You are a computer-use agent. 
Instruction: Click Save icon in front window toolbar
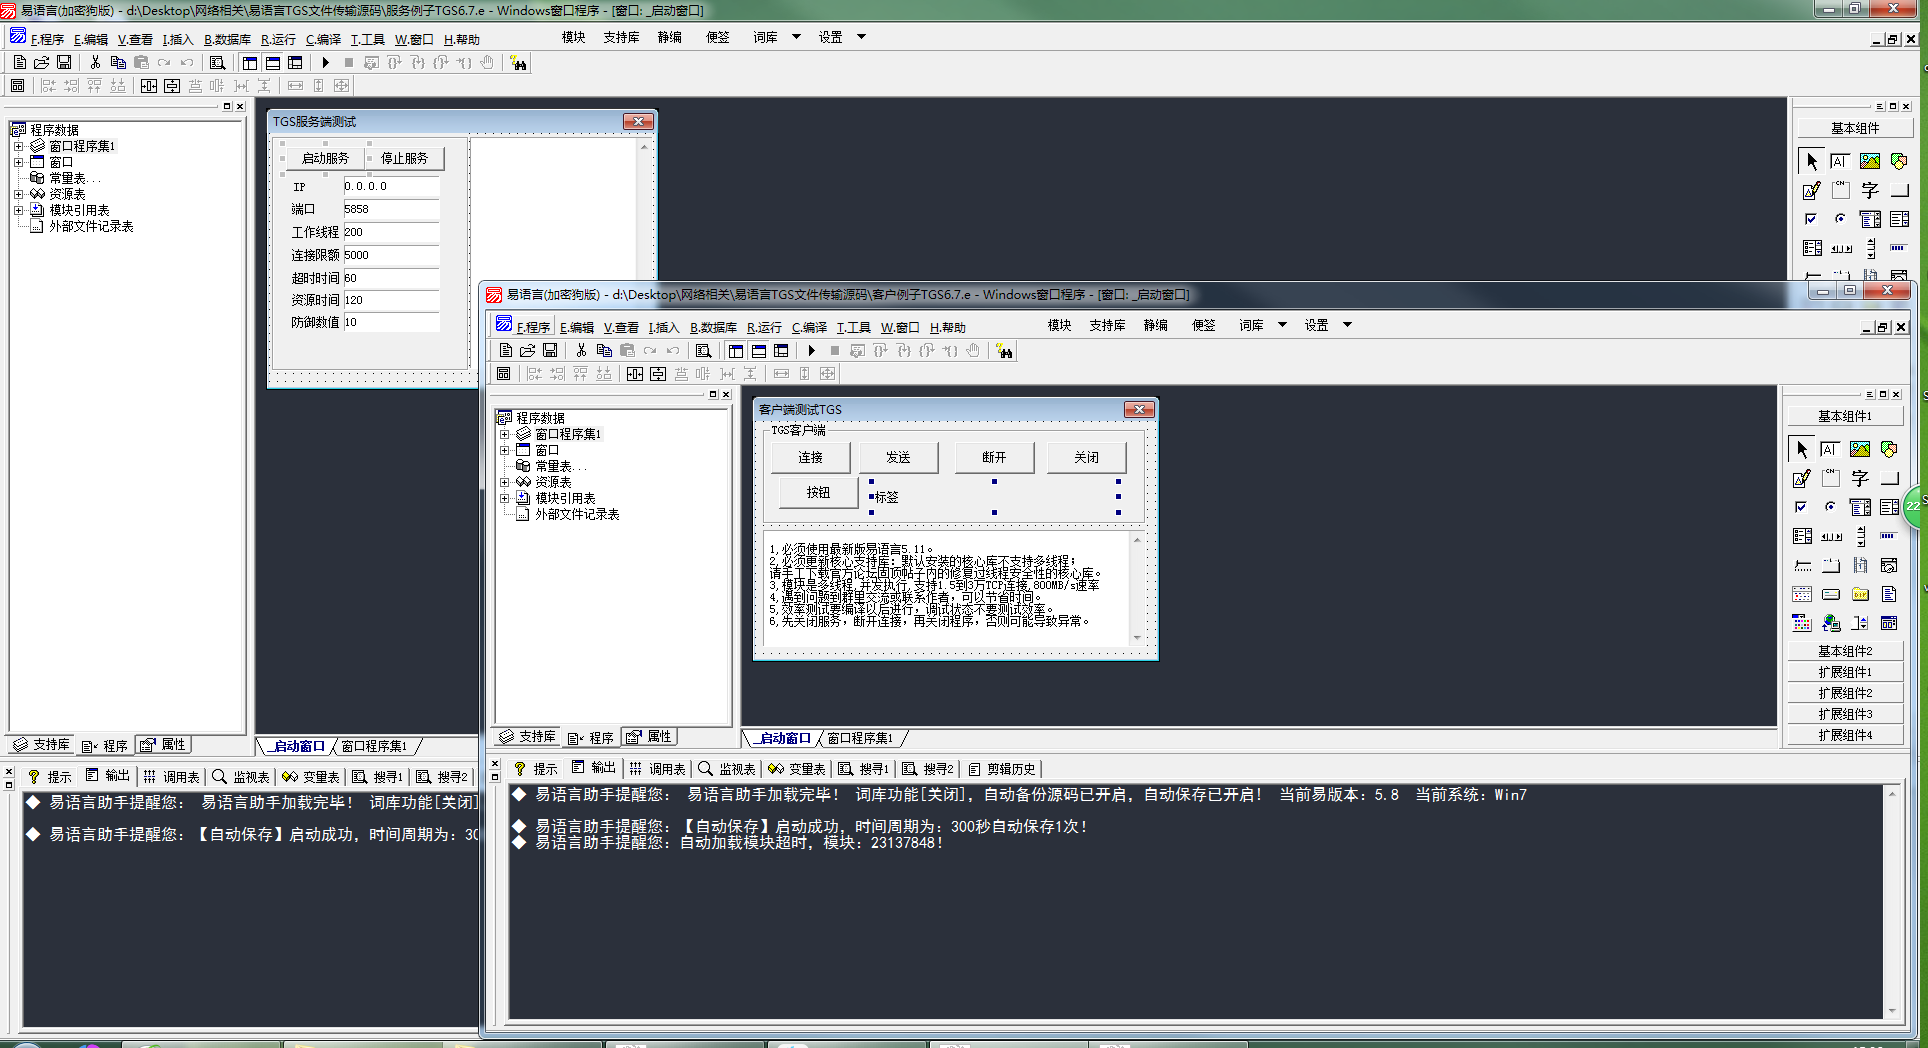coord(550,351)
